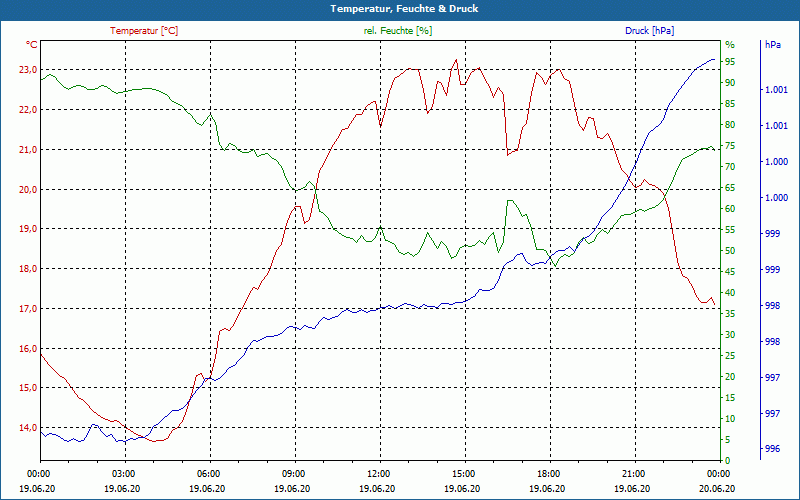Click the green '70' humidity tick label
This screenshot has width=800, height=500.
[x=730, y=167]
